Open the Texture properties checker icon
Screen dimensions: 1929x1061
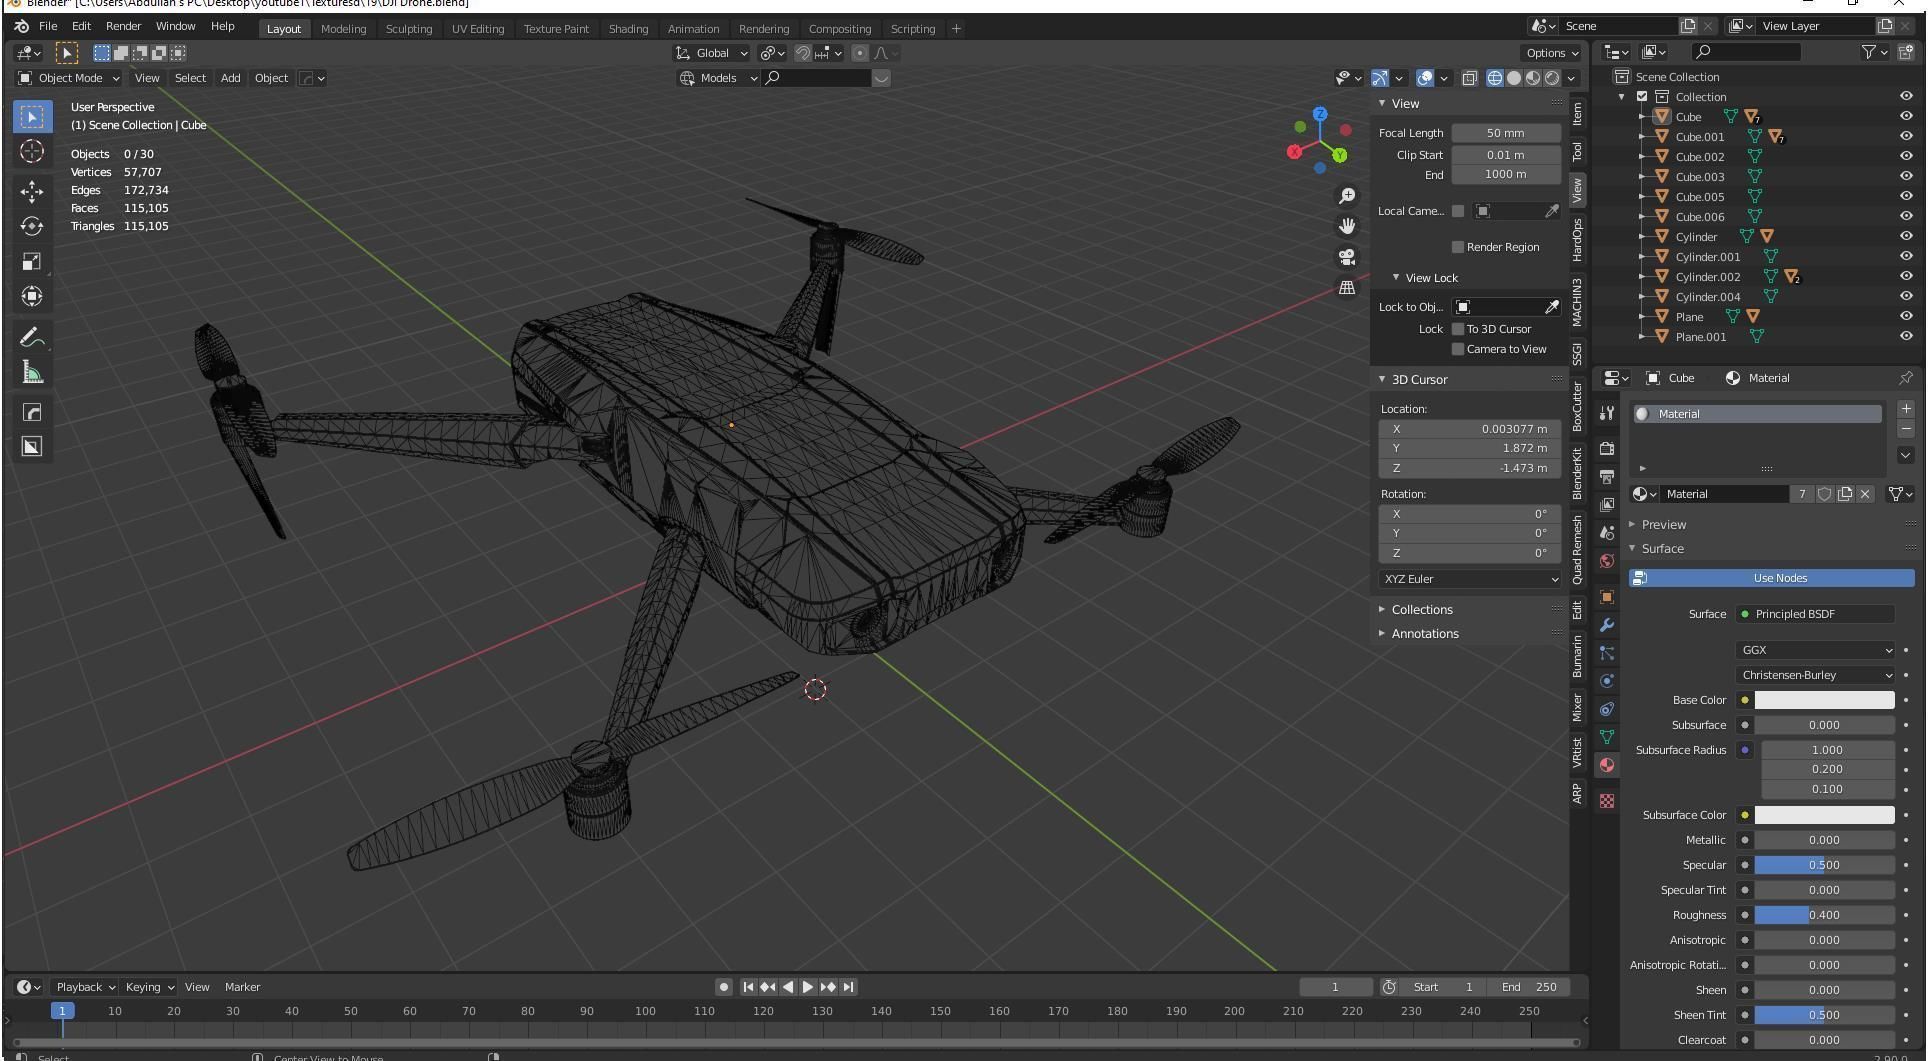[1607, 801]
